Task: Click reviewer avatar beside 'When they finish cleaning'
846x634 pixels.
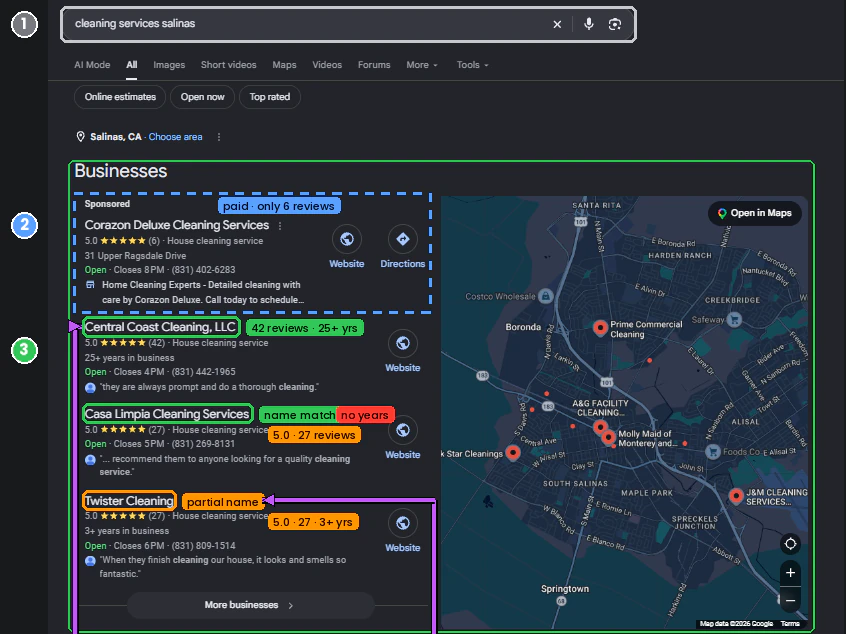Action: (90, 561)
